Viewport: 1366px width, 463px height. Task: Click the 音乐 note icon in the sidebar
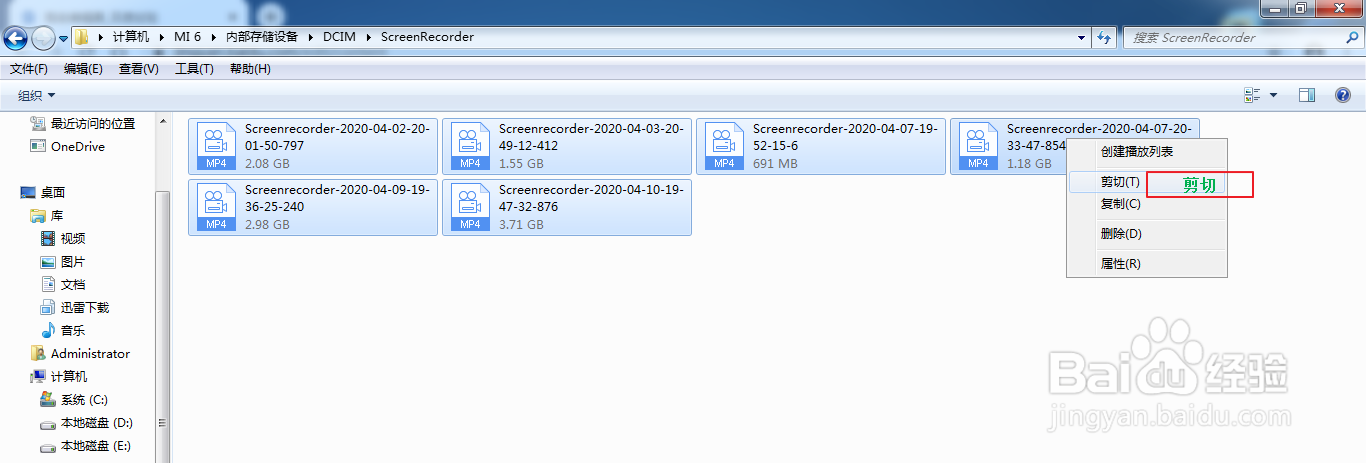tap(48, 330)
